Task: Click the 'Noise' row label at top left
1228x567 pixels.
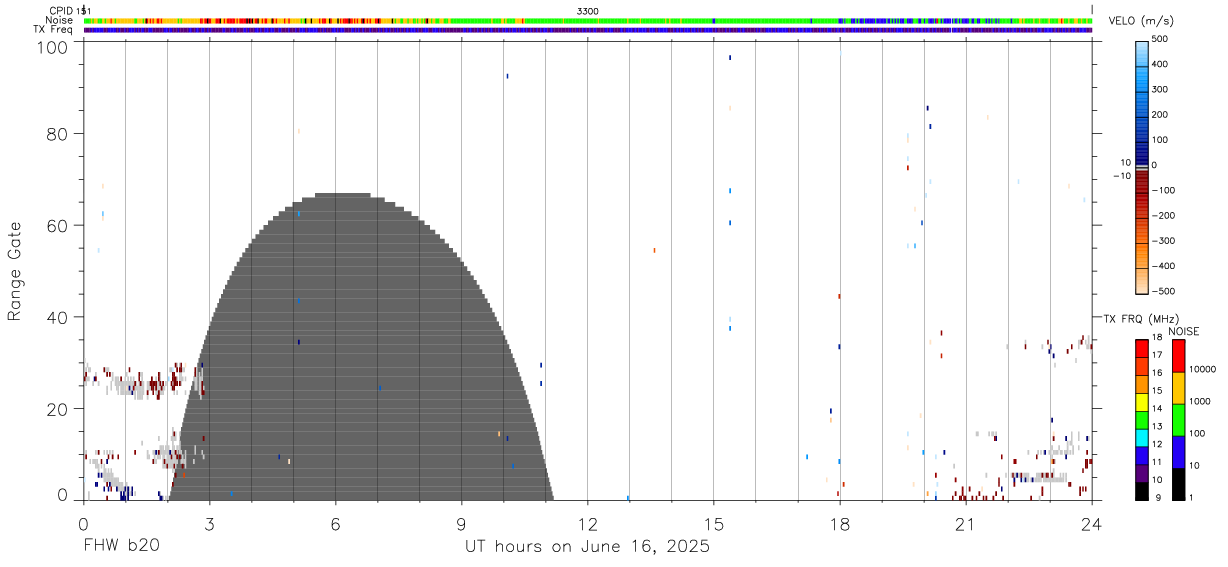Action: click(60, 20)
